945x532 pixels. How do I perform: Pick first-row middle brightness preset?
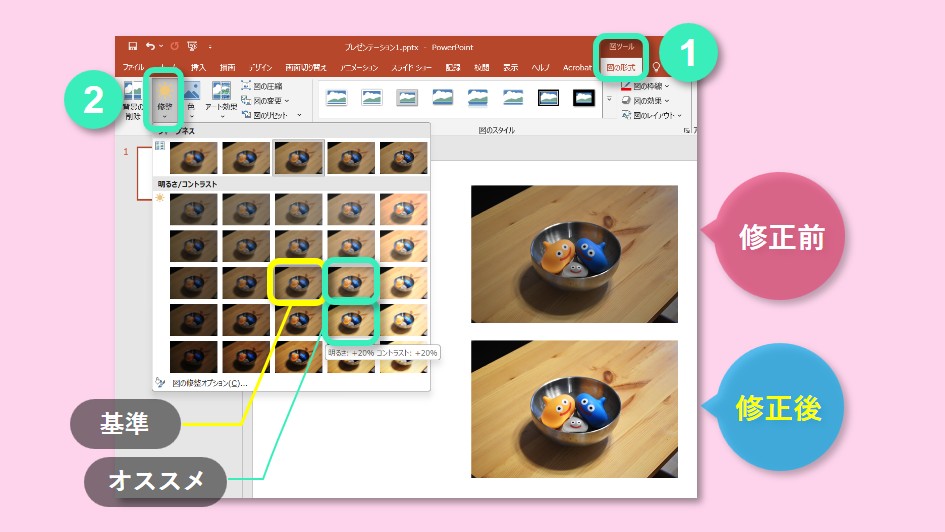point(298,209)
